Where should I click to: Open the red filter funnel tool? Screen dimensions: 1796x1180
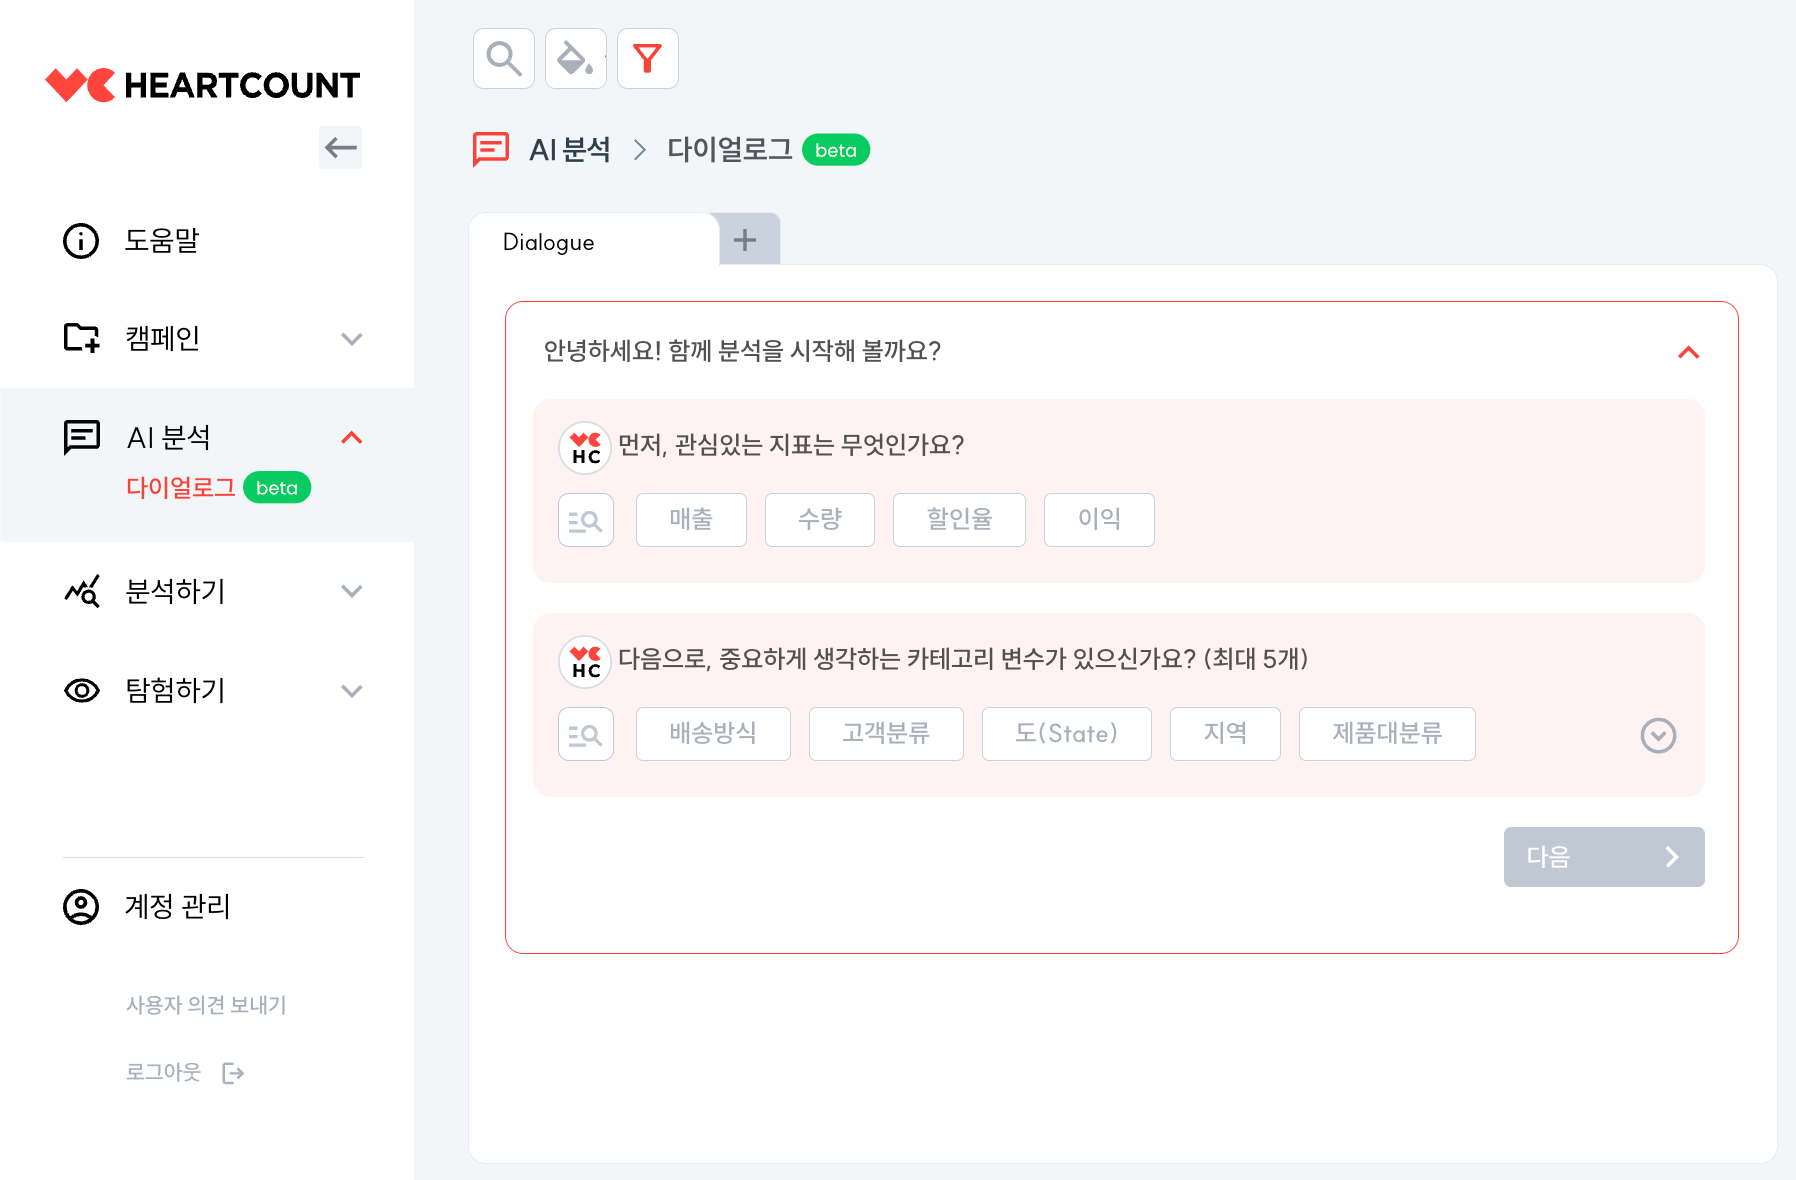coord(648,59)
